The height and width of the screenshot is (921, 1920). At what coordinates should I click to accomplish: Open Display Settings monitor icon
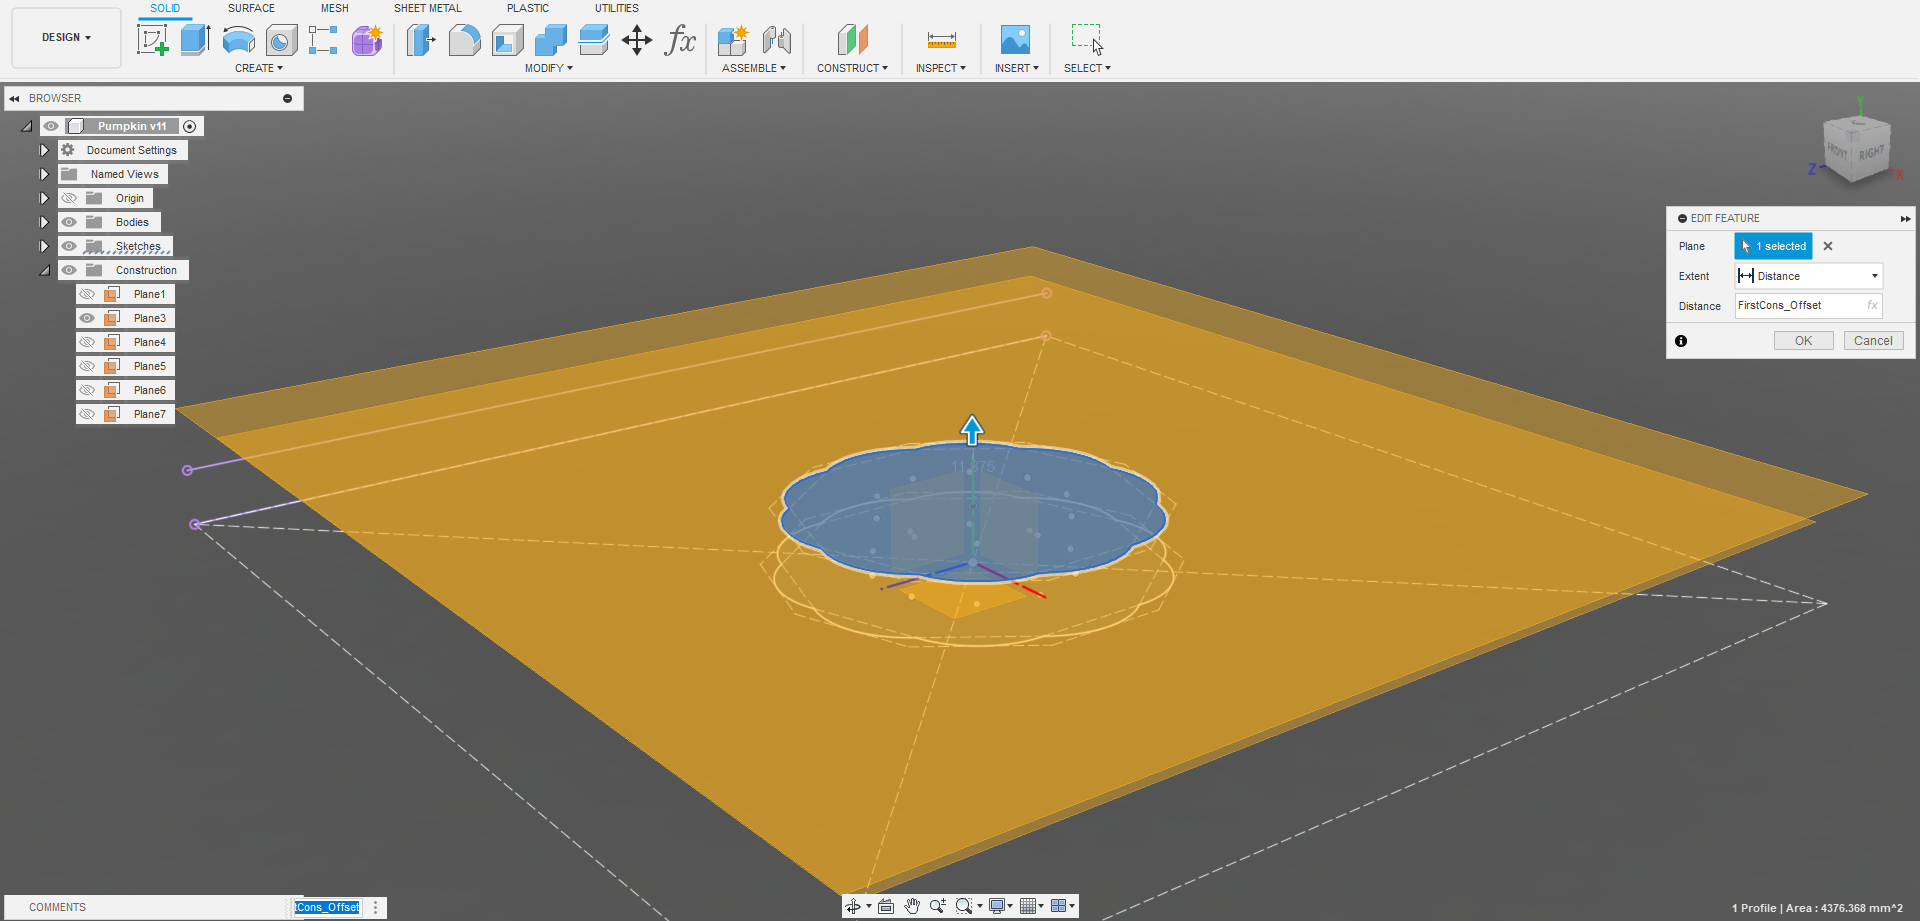coord(997,906)
